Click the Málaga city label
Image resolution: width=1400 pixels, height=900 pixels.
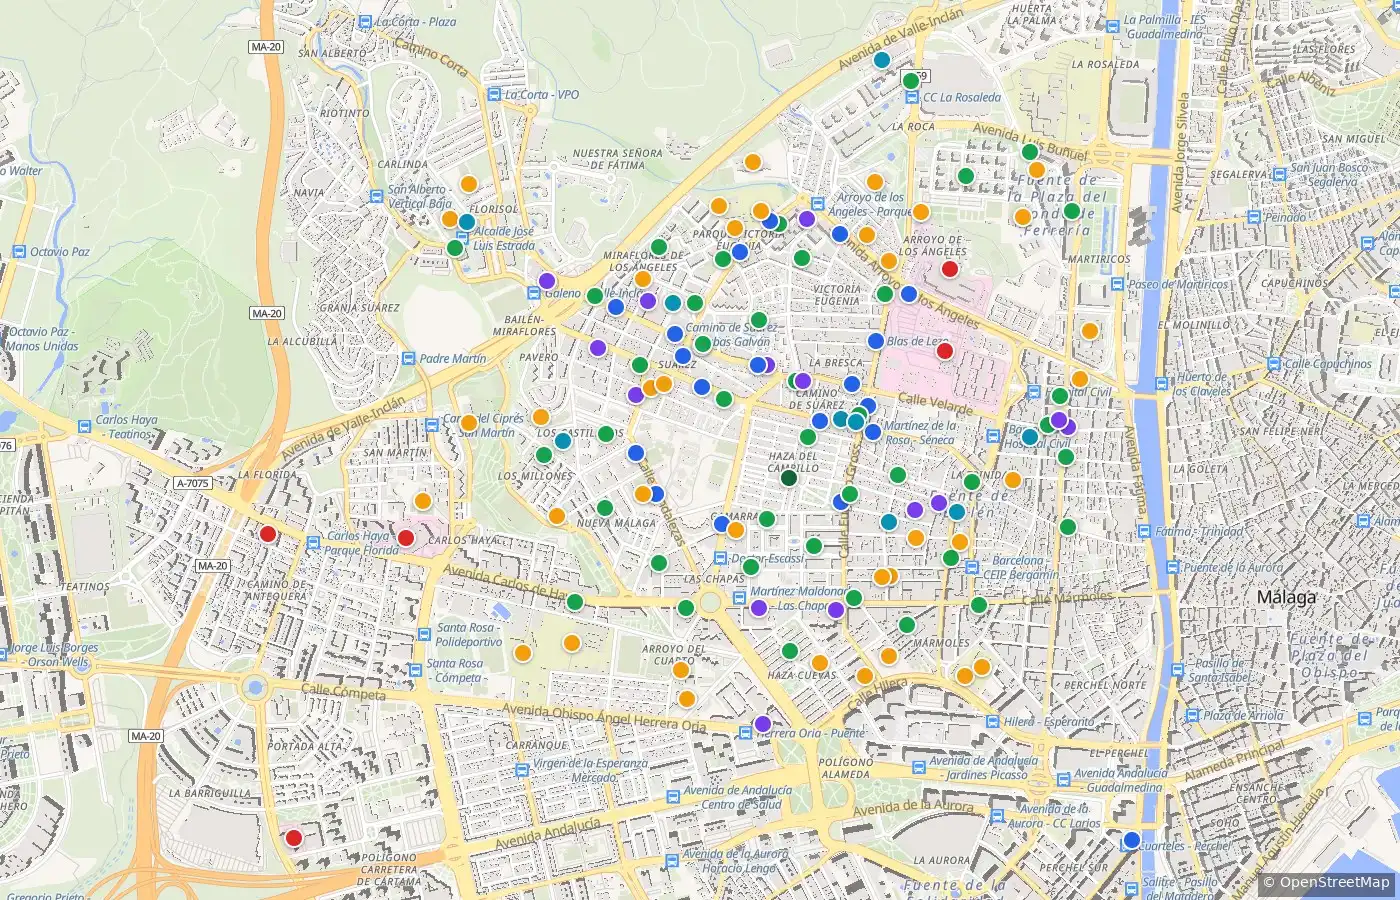tap(1287, 598)
